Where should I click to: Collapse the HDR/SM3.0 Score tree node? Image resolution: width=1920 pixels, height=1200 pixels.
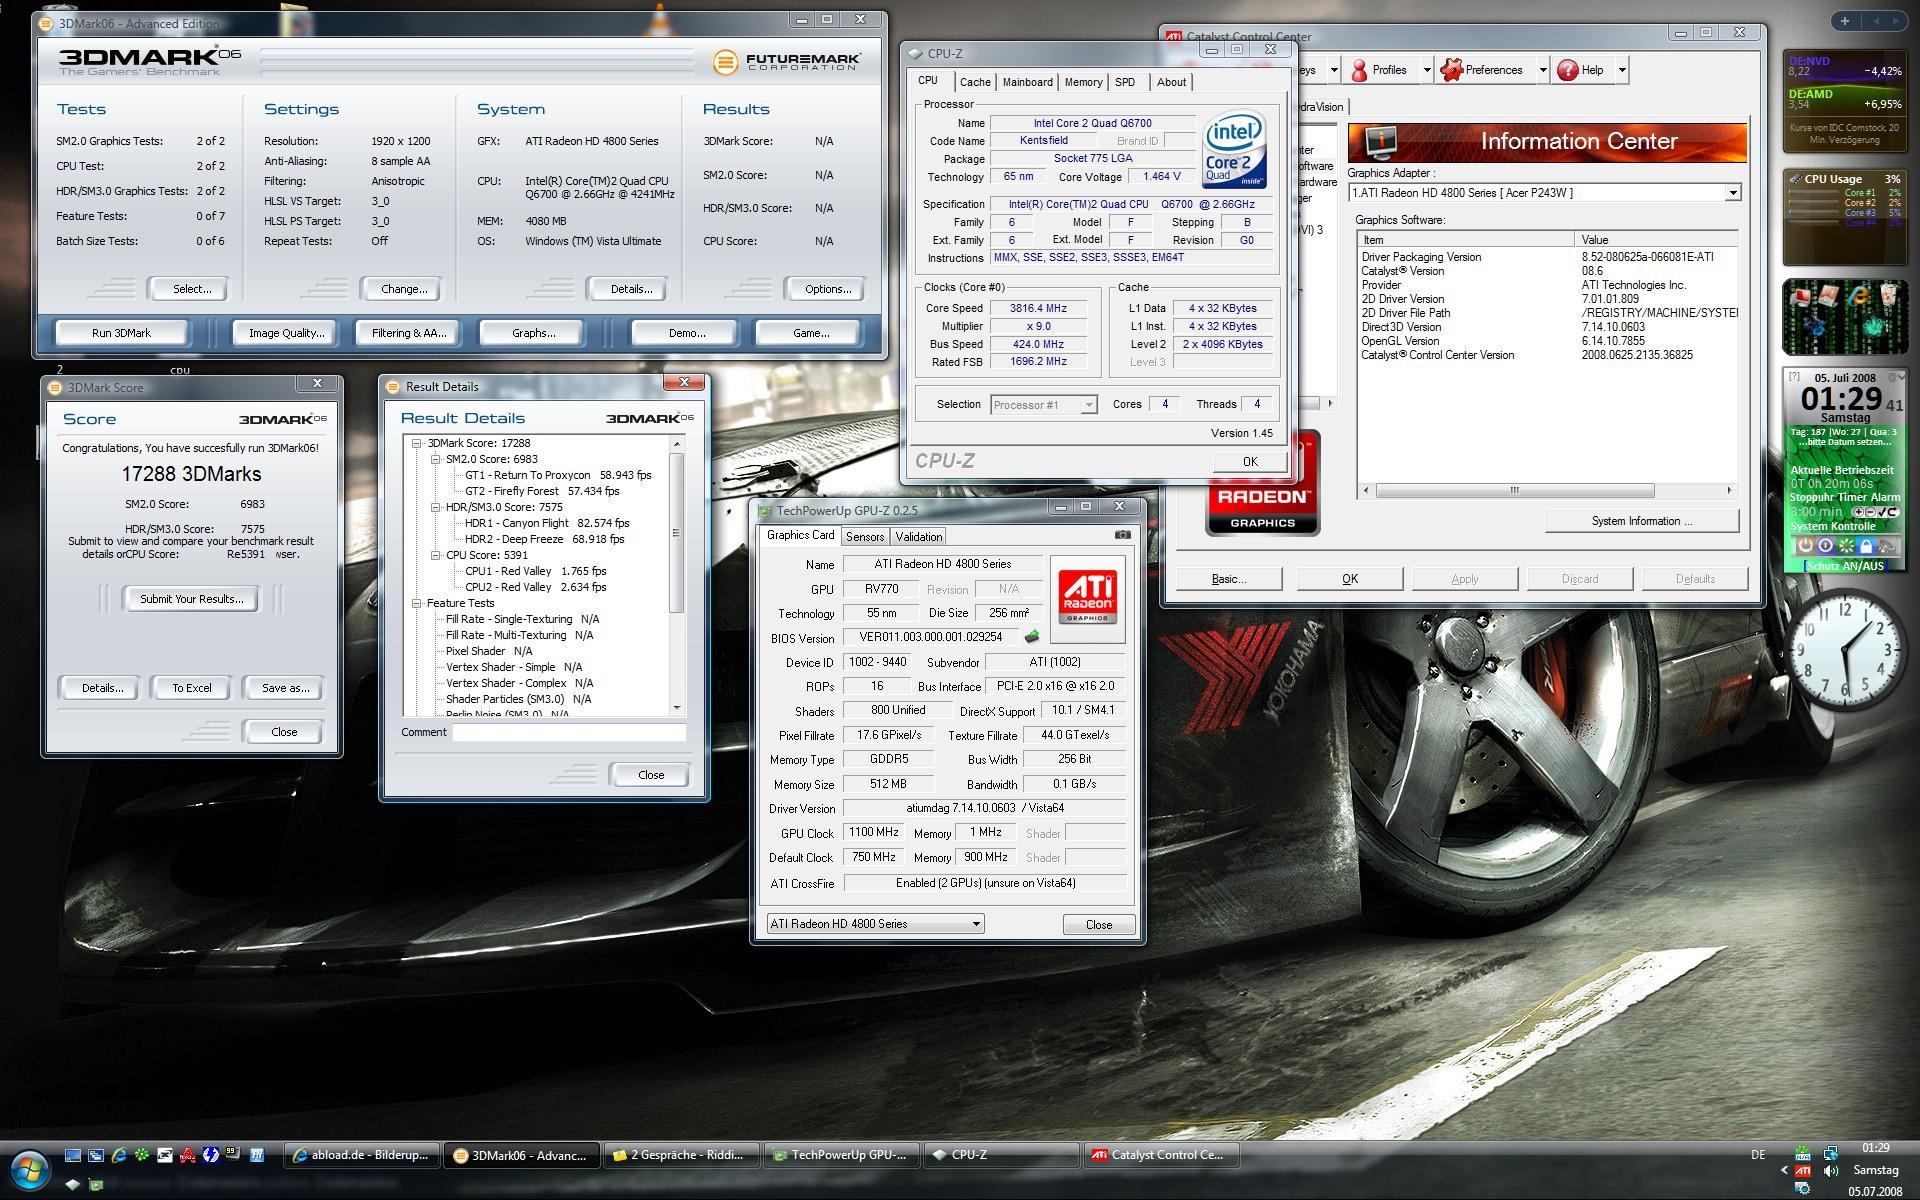coord(436,507)
